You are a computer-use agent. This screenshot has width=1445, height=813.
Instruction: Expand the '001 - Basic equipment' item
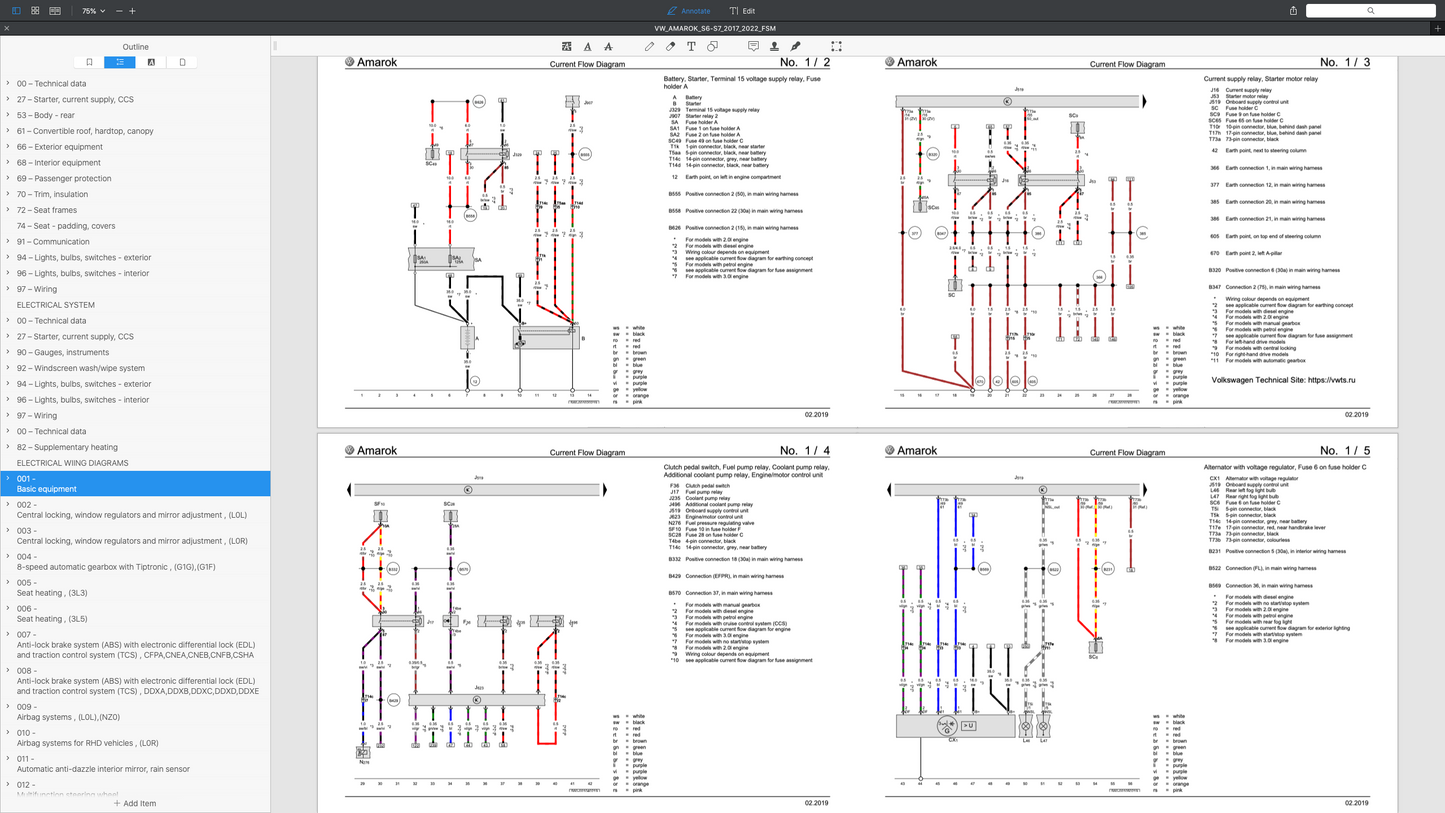(x=8, y=478)
